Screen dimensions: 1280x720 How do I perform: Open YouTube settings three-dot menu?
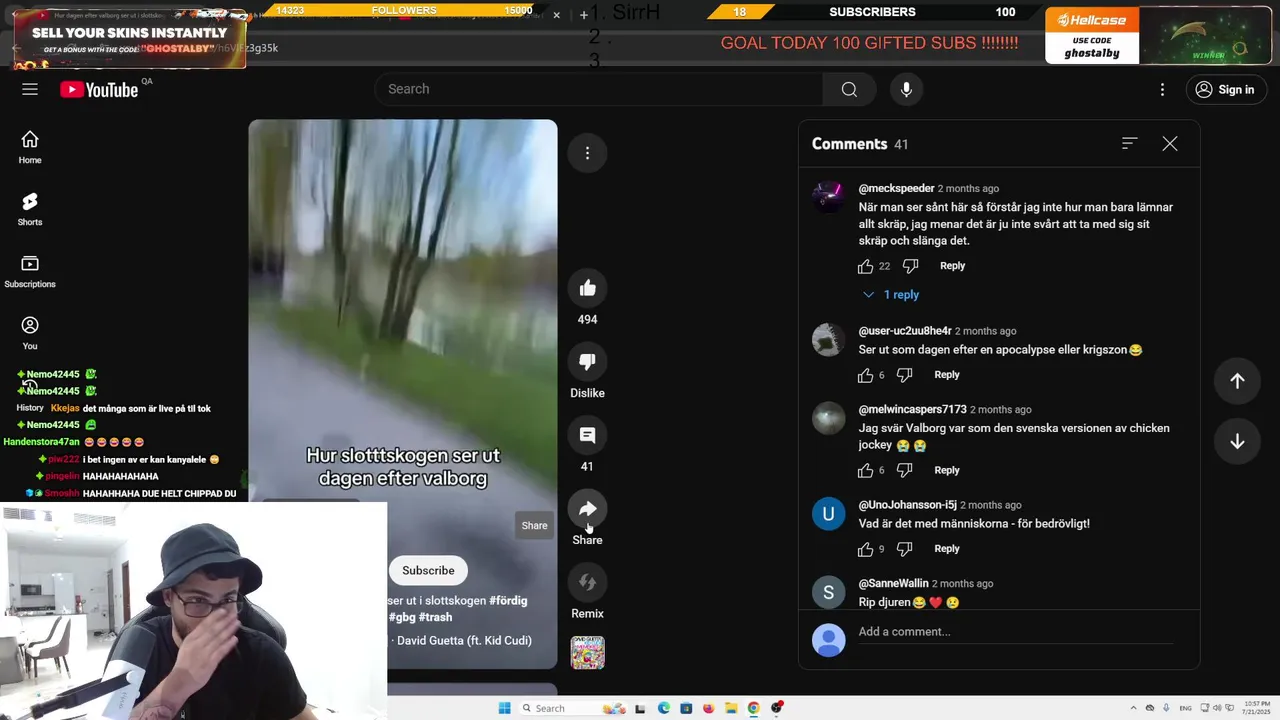coord(1162,89)
